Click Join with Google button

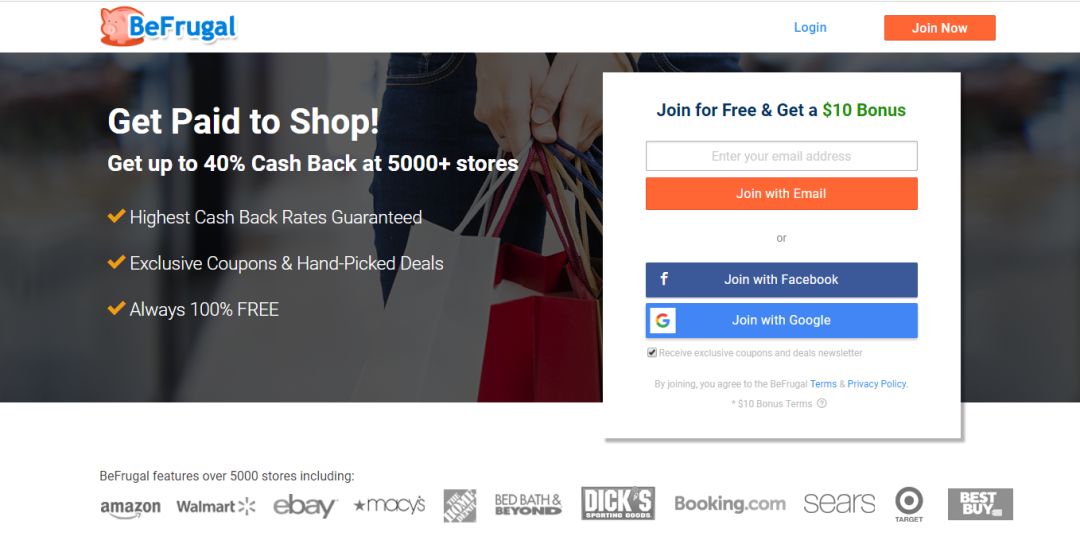[x=781, y=320]
